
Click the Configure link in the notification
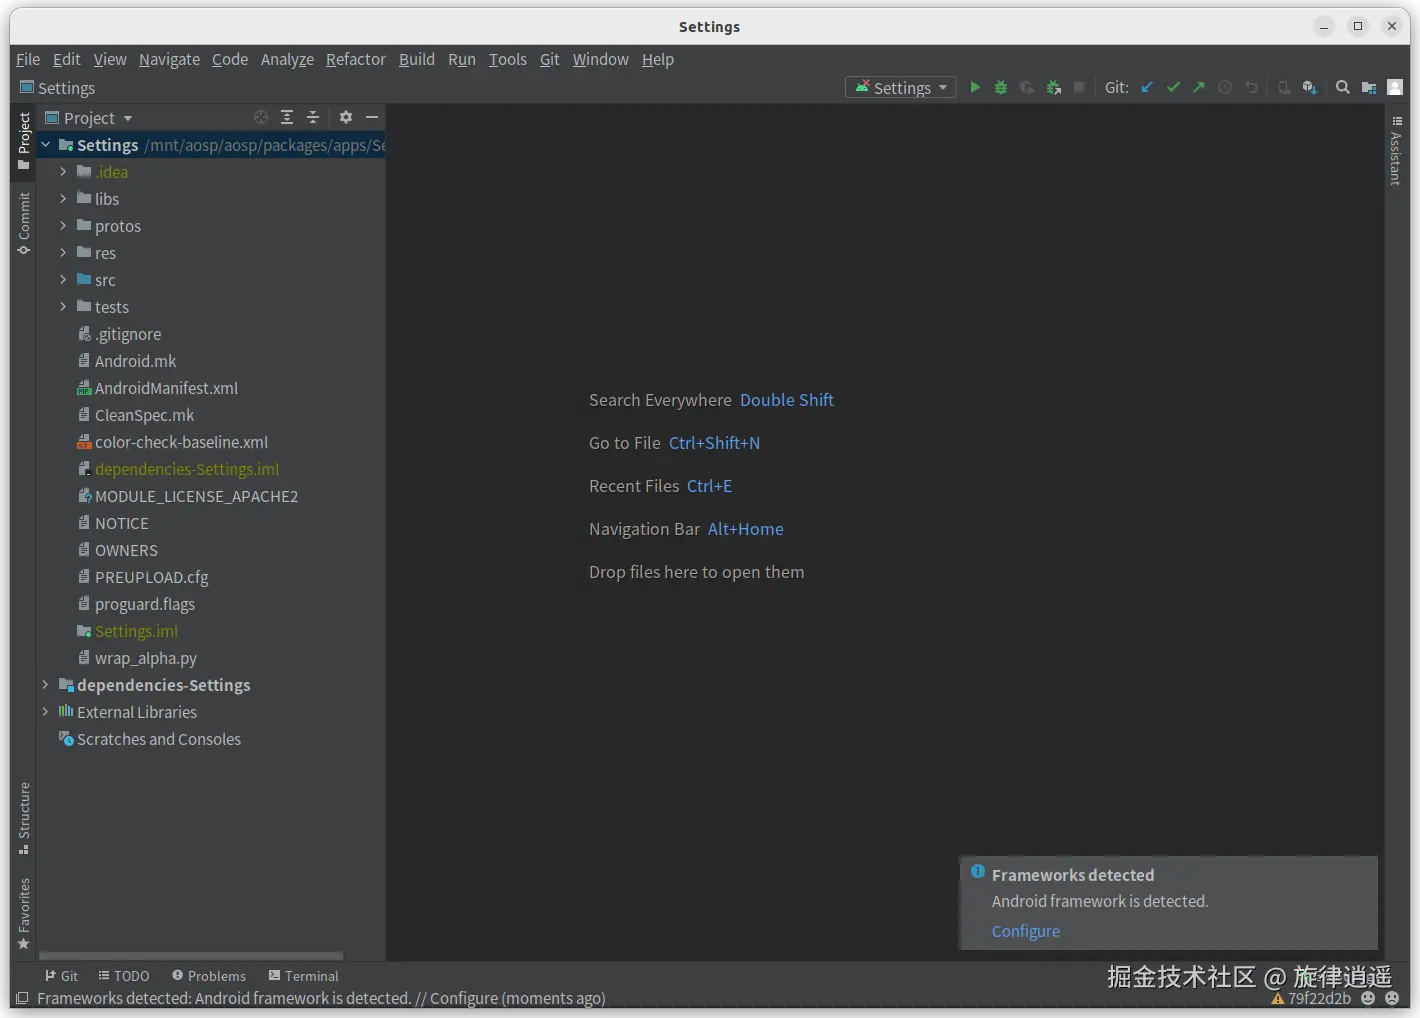point(1025,931)
